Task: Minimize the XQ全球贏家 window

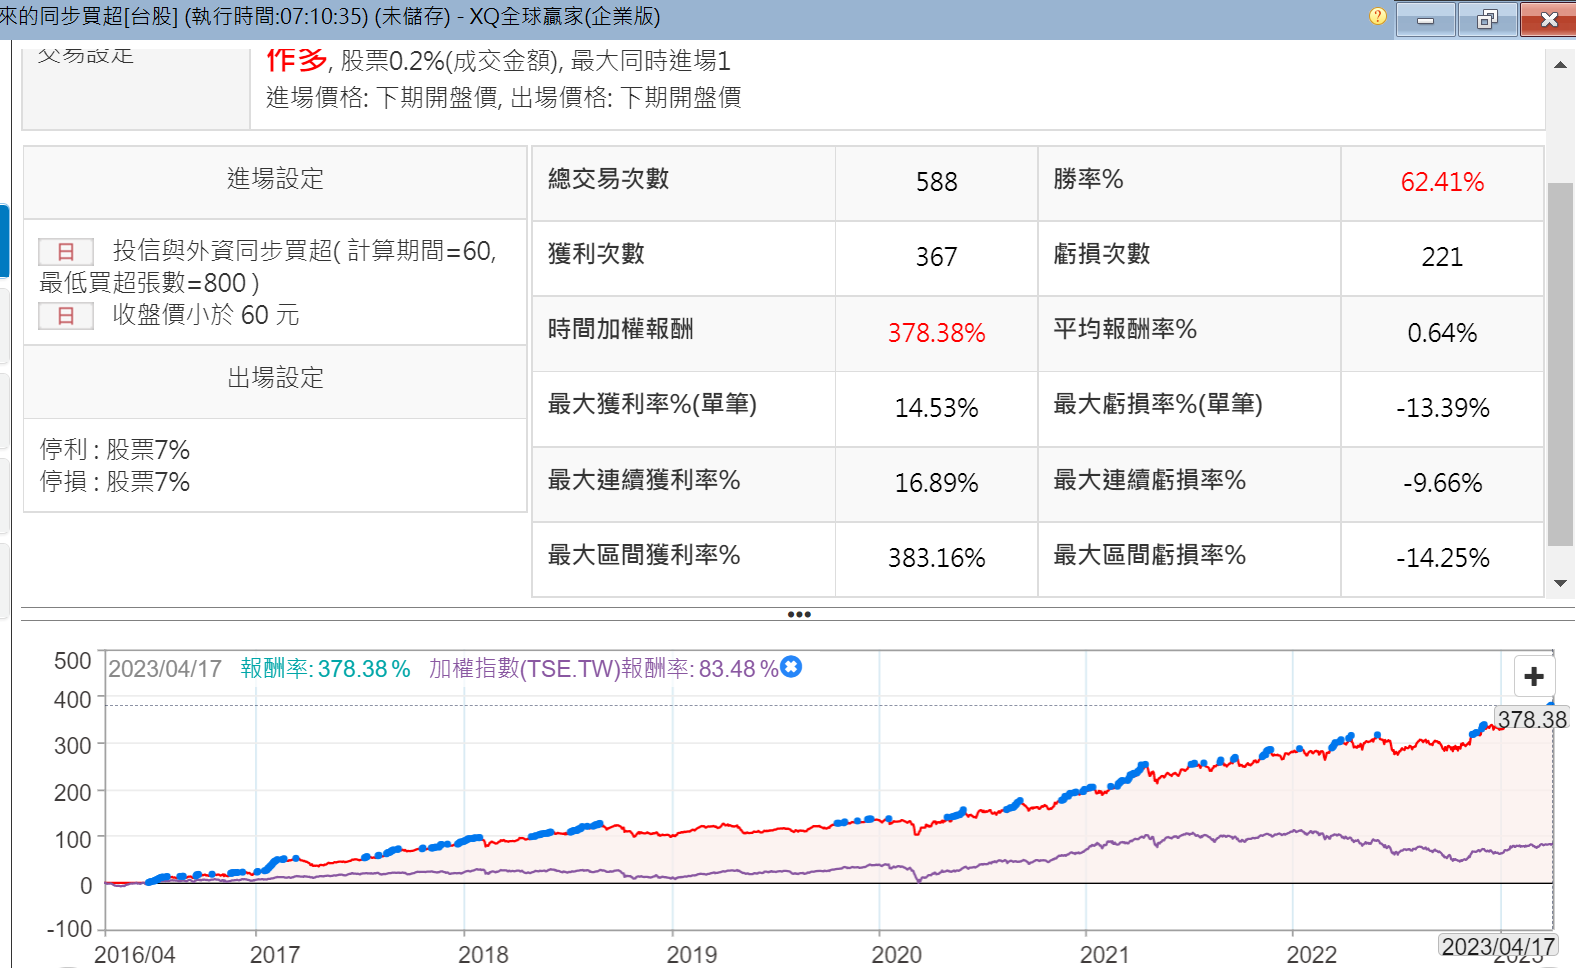Action: [1425, 19]
